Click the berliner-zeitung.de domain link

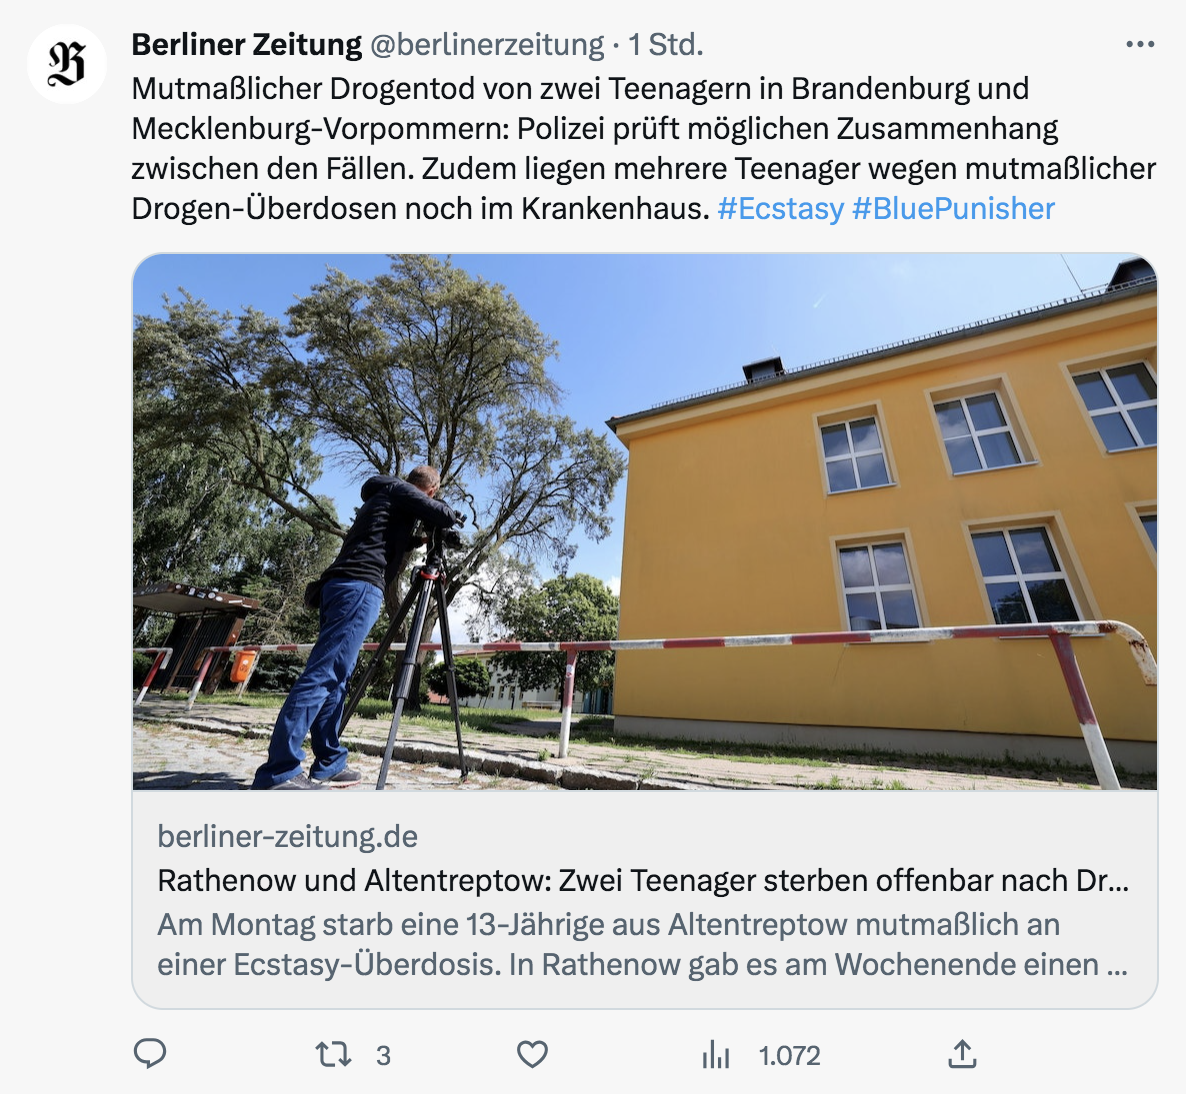coord(287,837)
